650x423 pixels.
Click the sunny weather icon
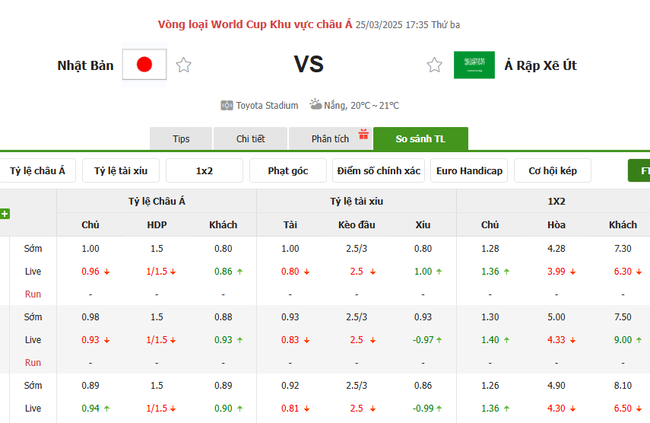point(315,104)
